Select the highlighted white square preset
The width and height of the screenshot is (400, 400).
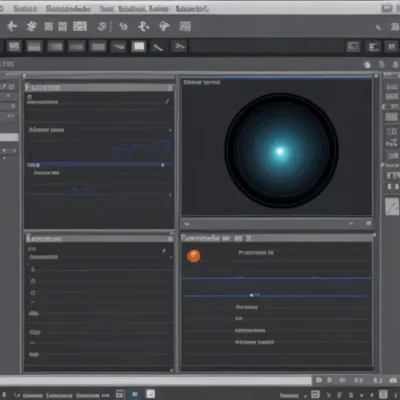pyautogui.click(x=139, y=46)
